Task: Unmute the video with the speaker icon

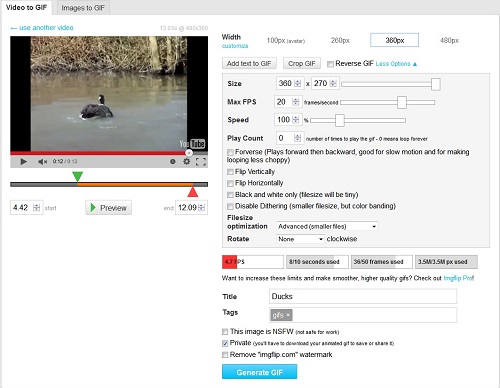Action: 42,162
